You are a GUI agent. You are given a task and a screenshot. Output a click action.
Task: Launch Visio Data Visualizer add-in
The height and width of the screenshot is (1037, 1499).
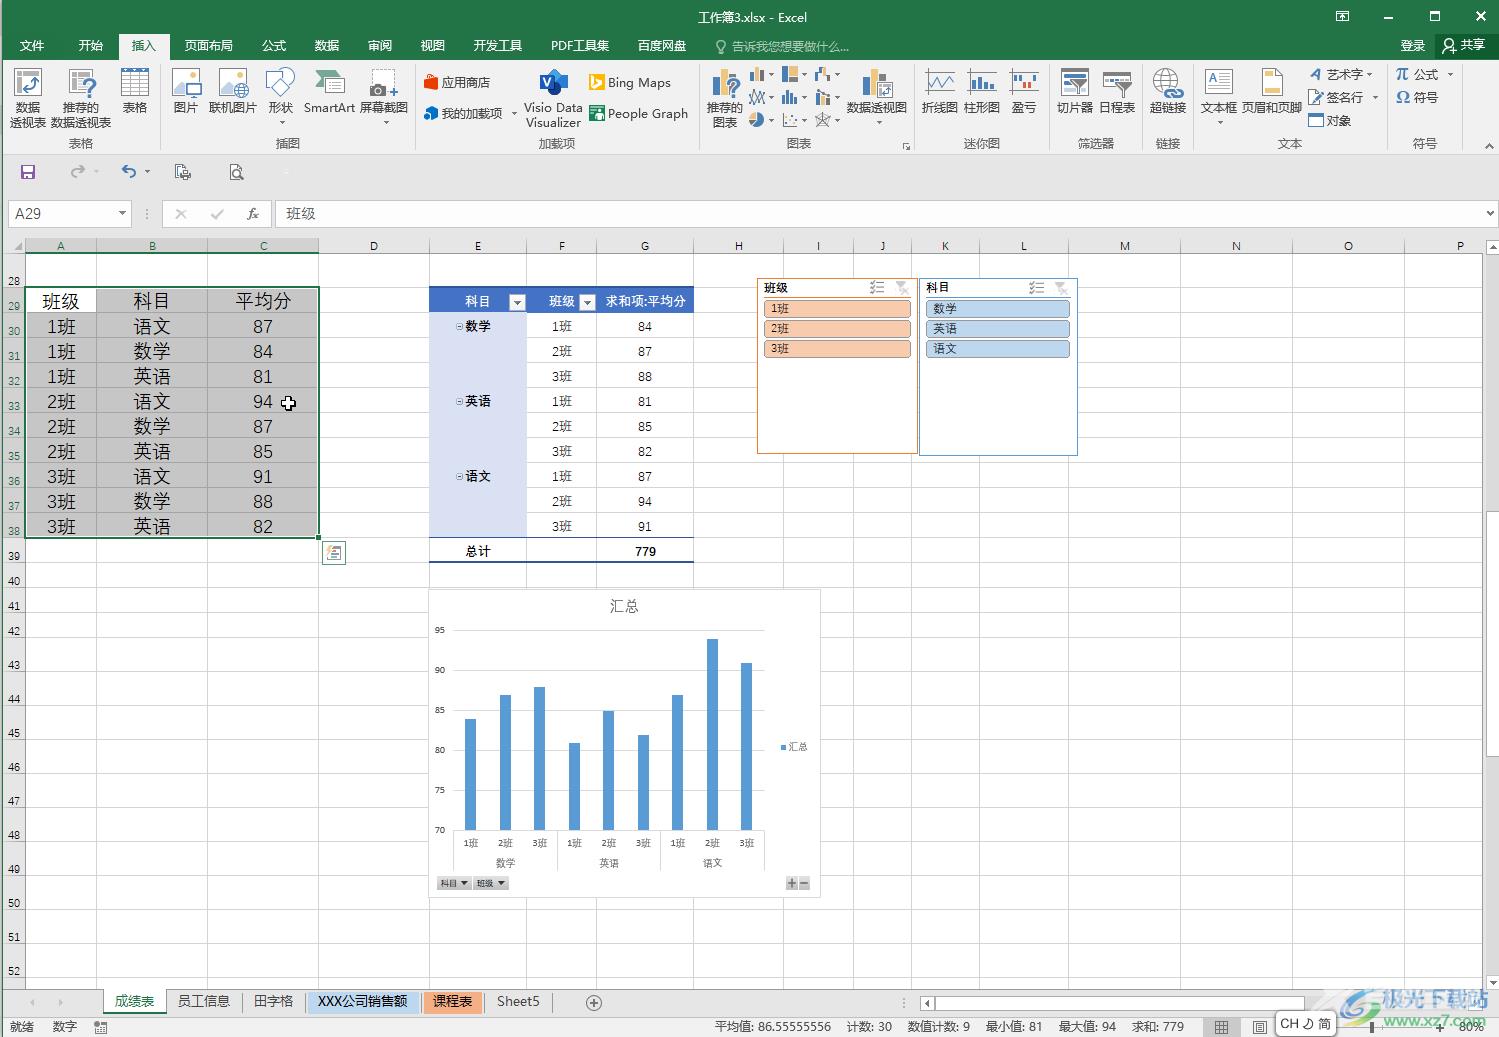553,98
